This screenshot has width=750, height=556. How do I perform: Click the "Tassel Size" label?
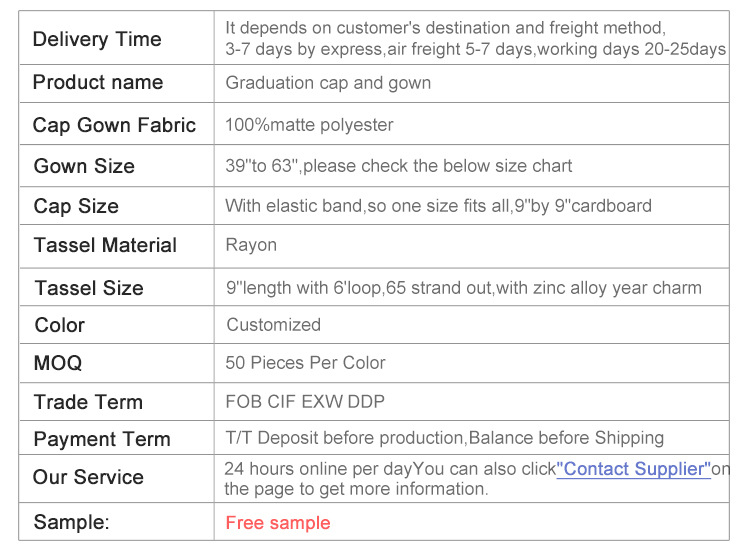click(x=89, y=288)
